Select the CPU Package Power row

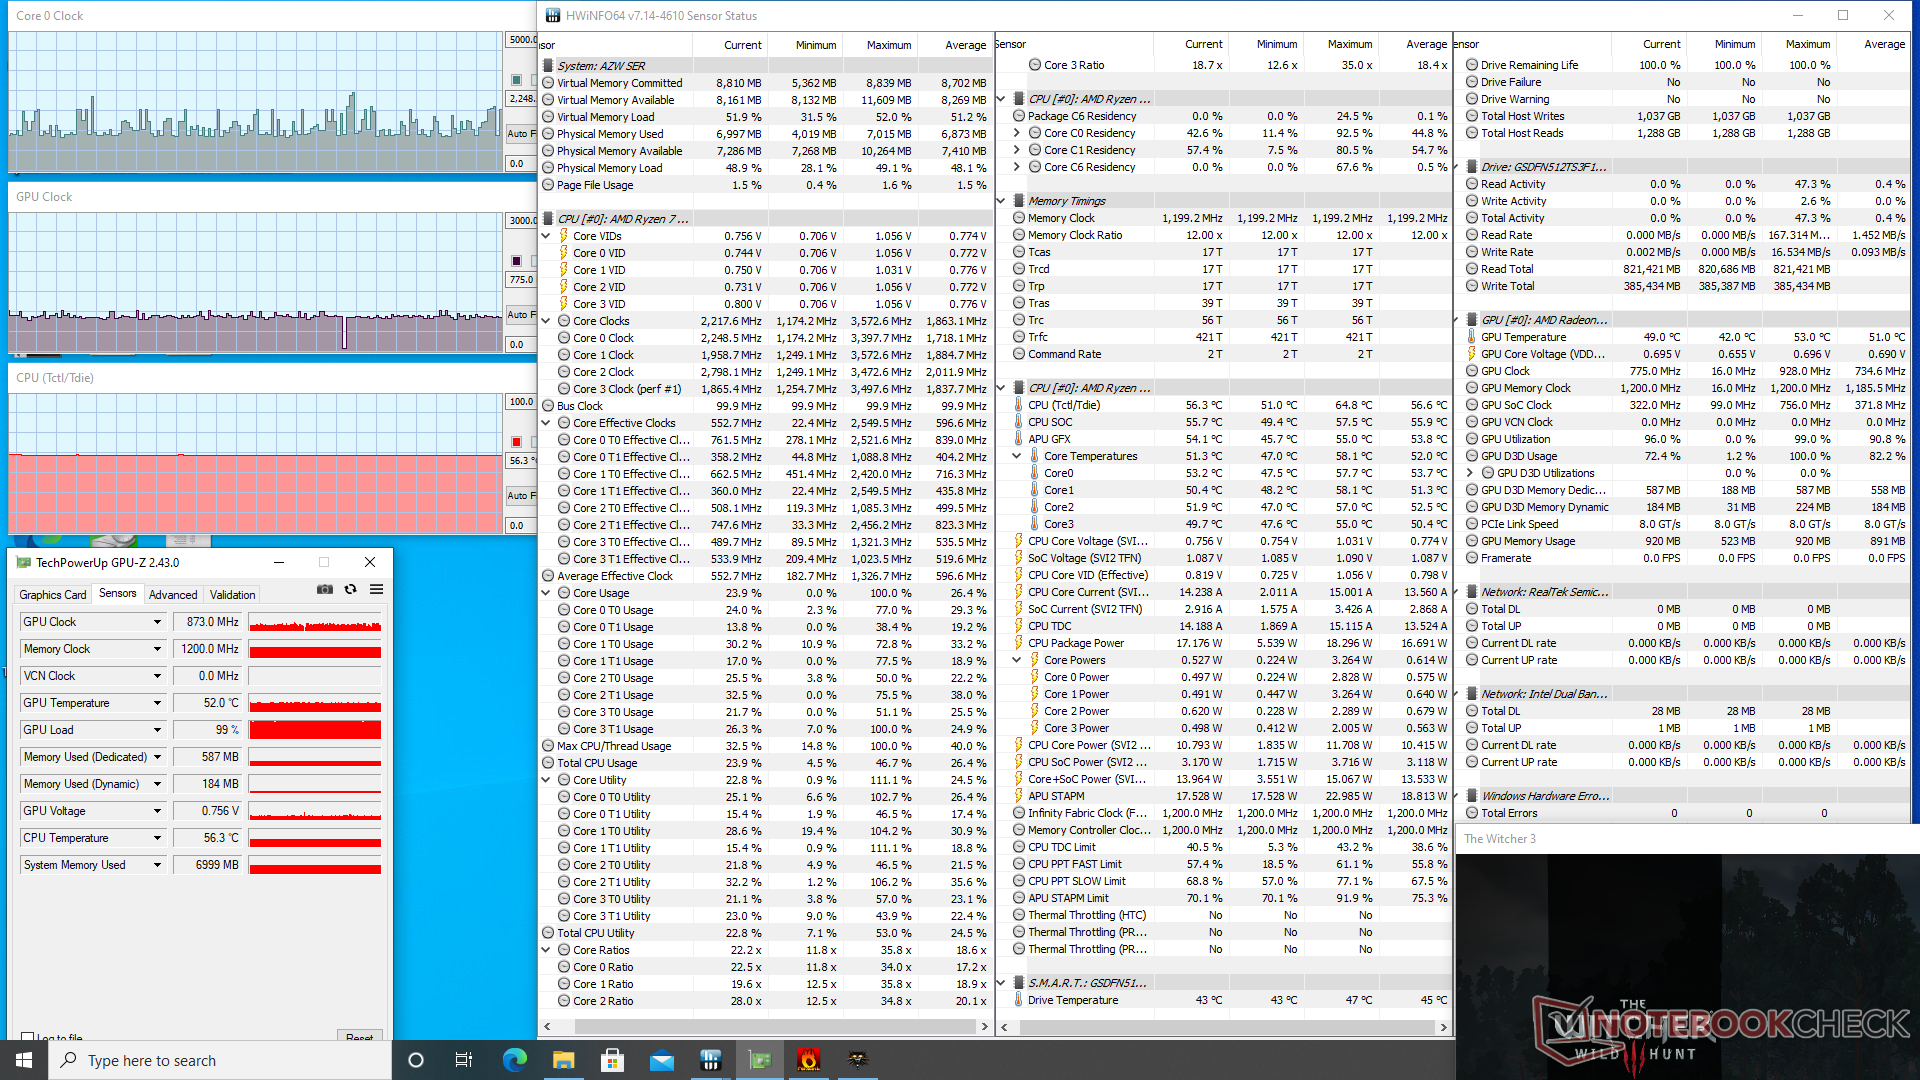coord(1229,643)
